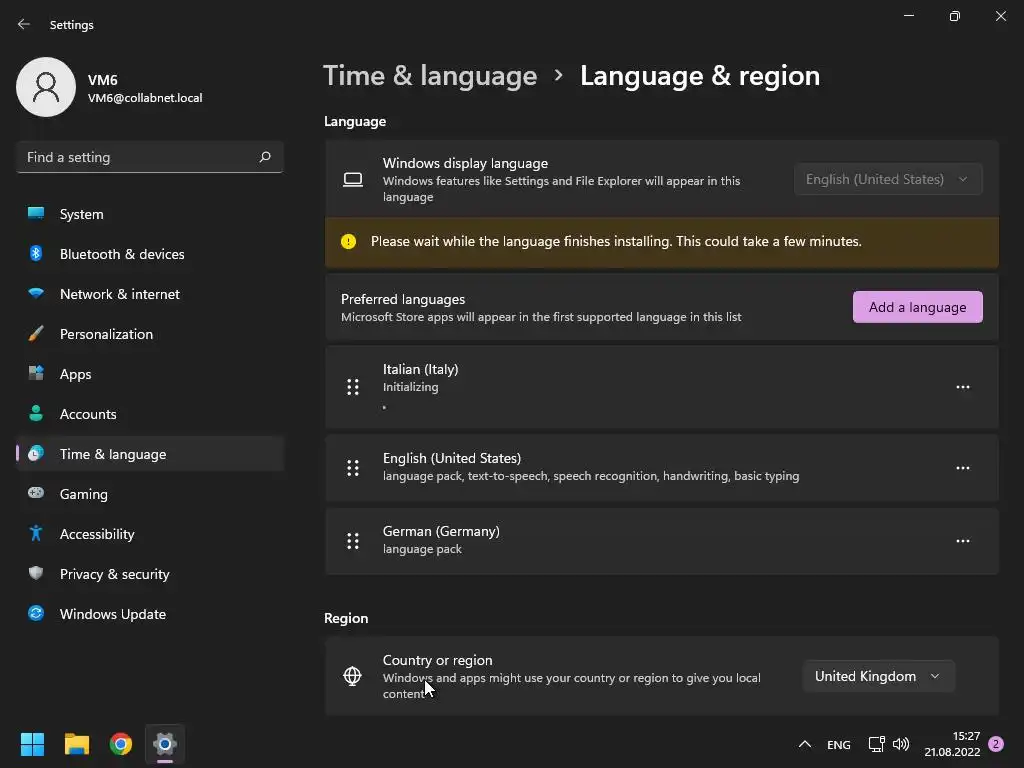Launch Google Chrome from the taskbar
Image resolution: width=1024 pixels, height=768 pixels.
[121, 744]
